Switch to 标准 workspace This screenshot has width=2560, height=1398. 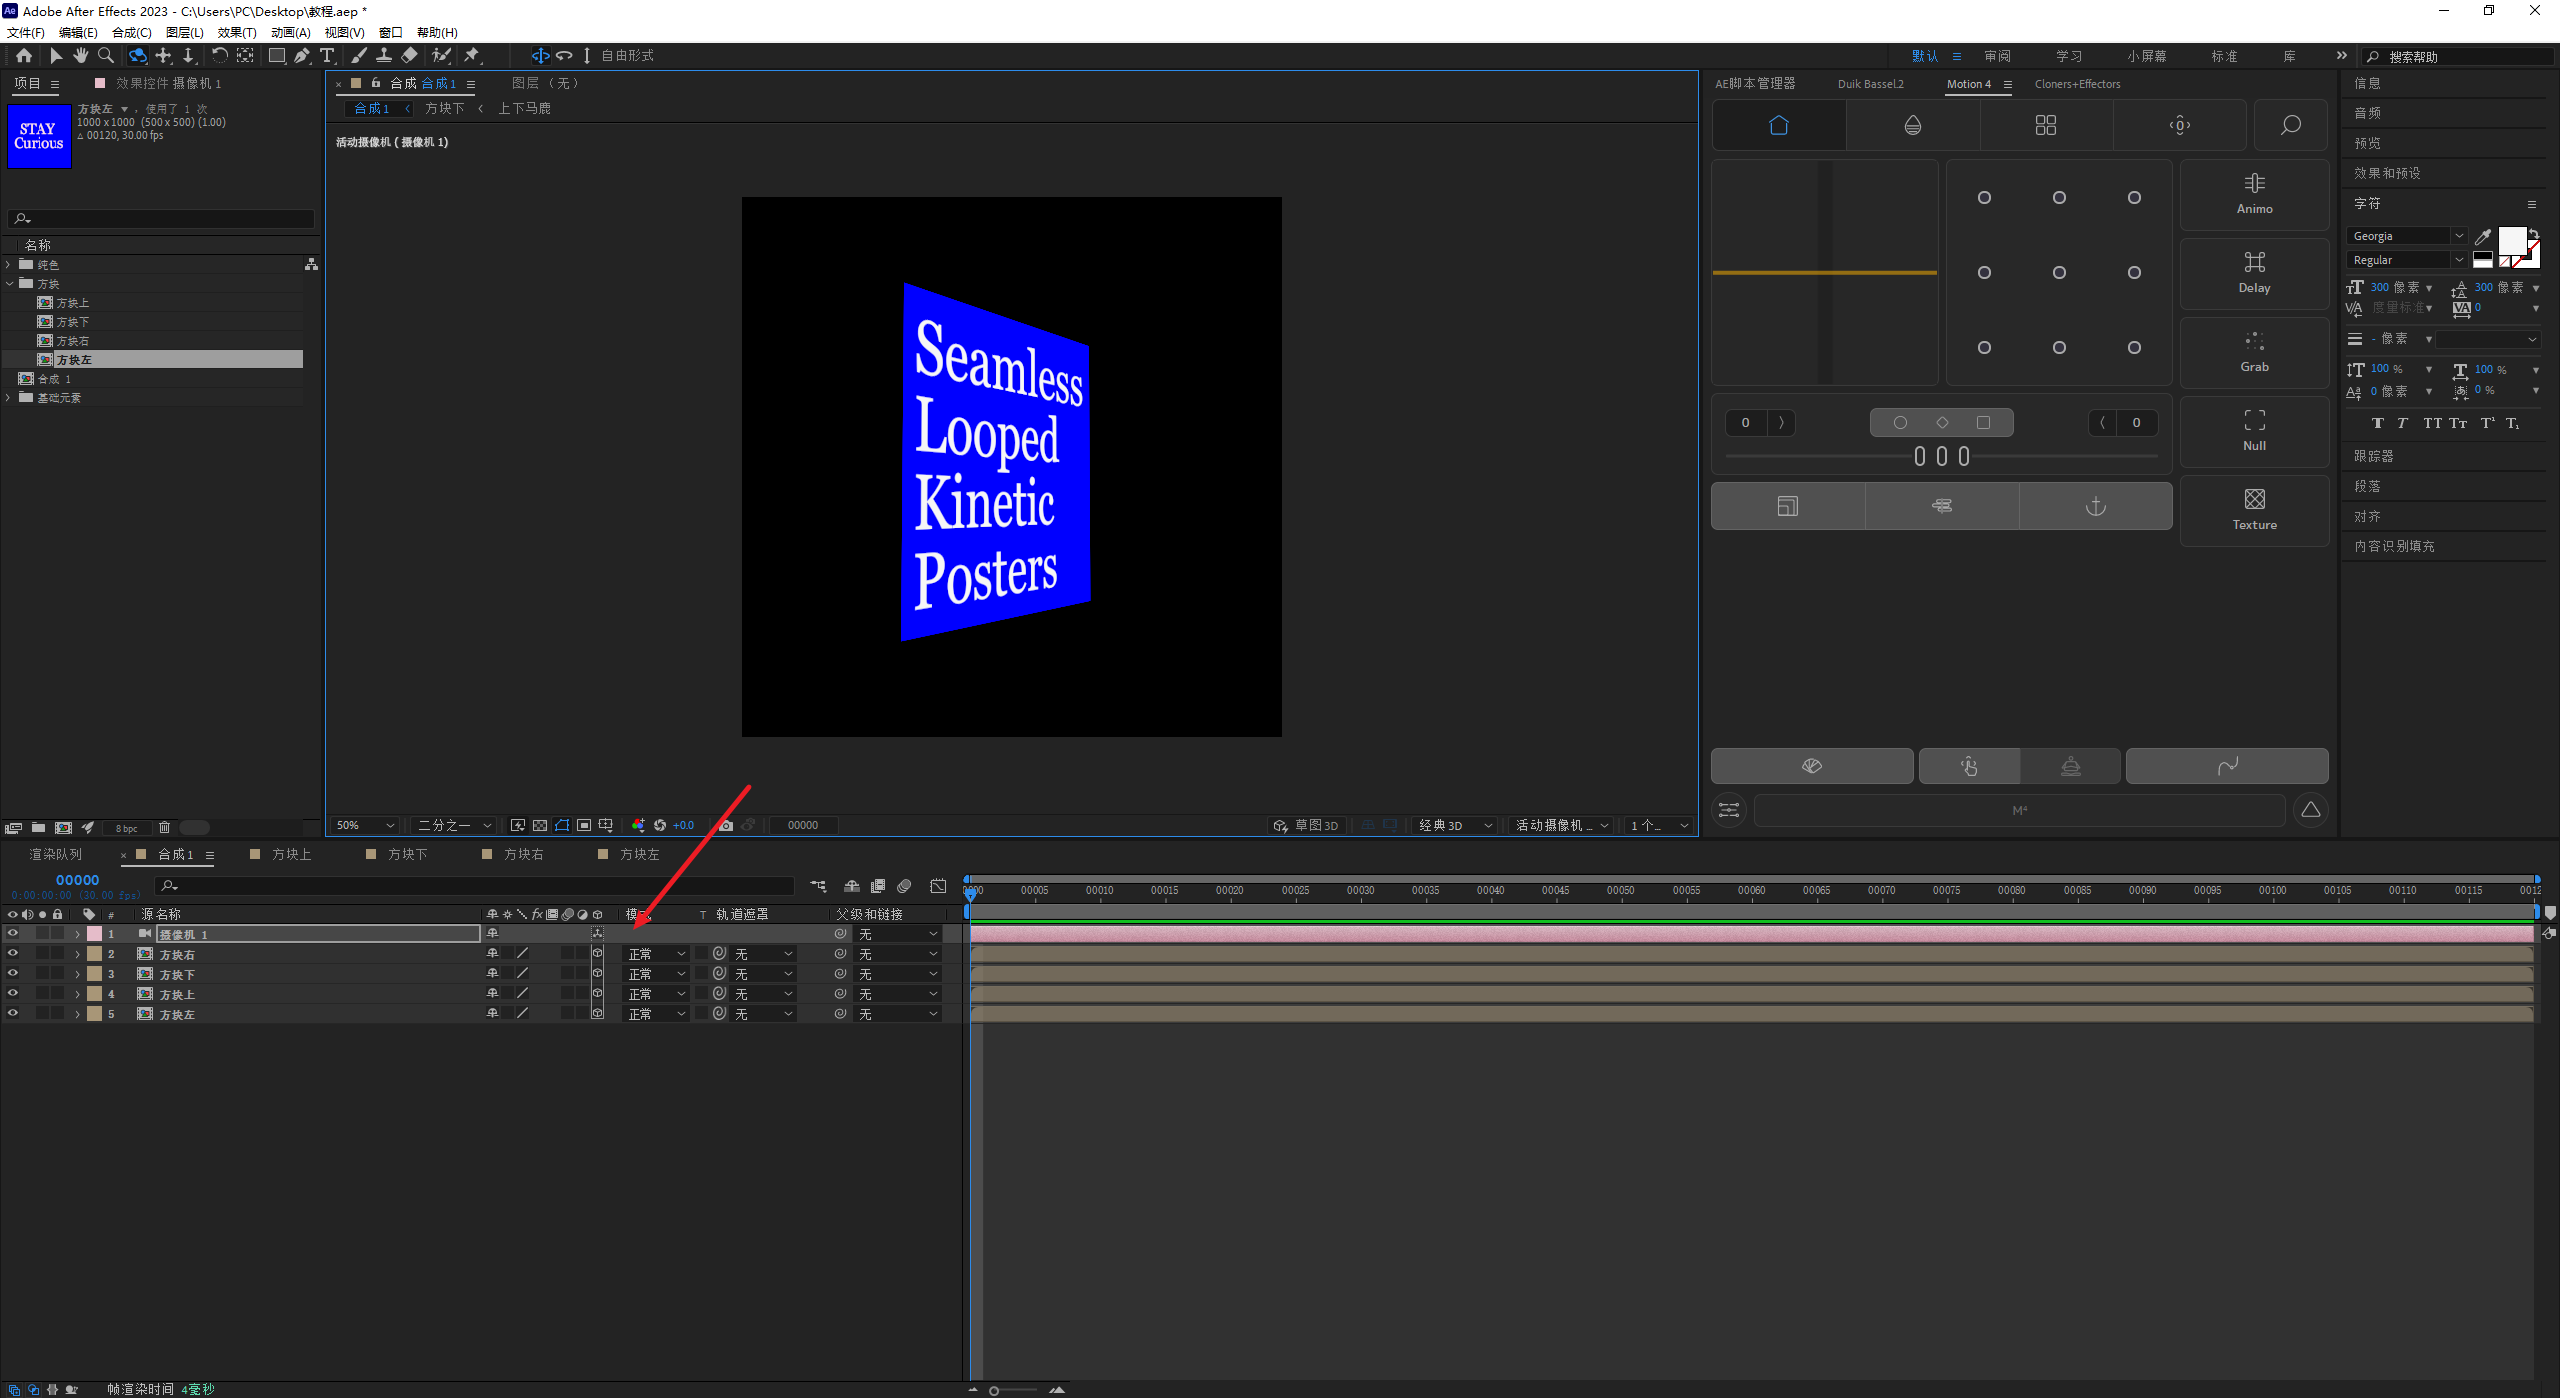point(2224,56)
